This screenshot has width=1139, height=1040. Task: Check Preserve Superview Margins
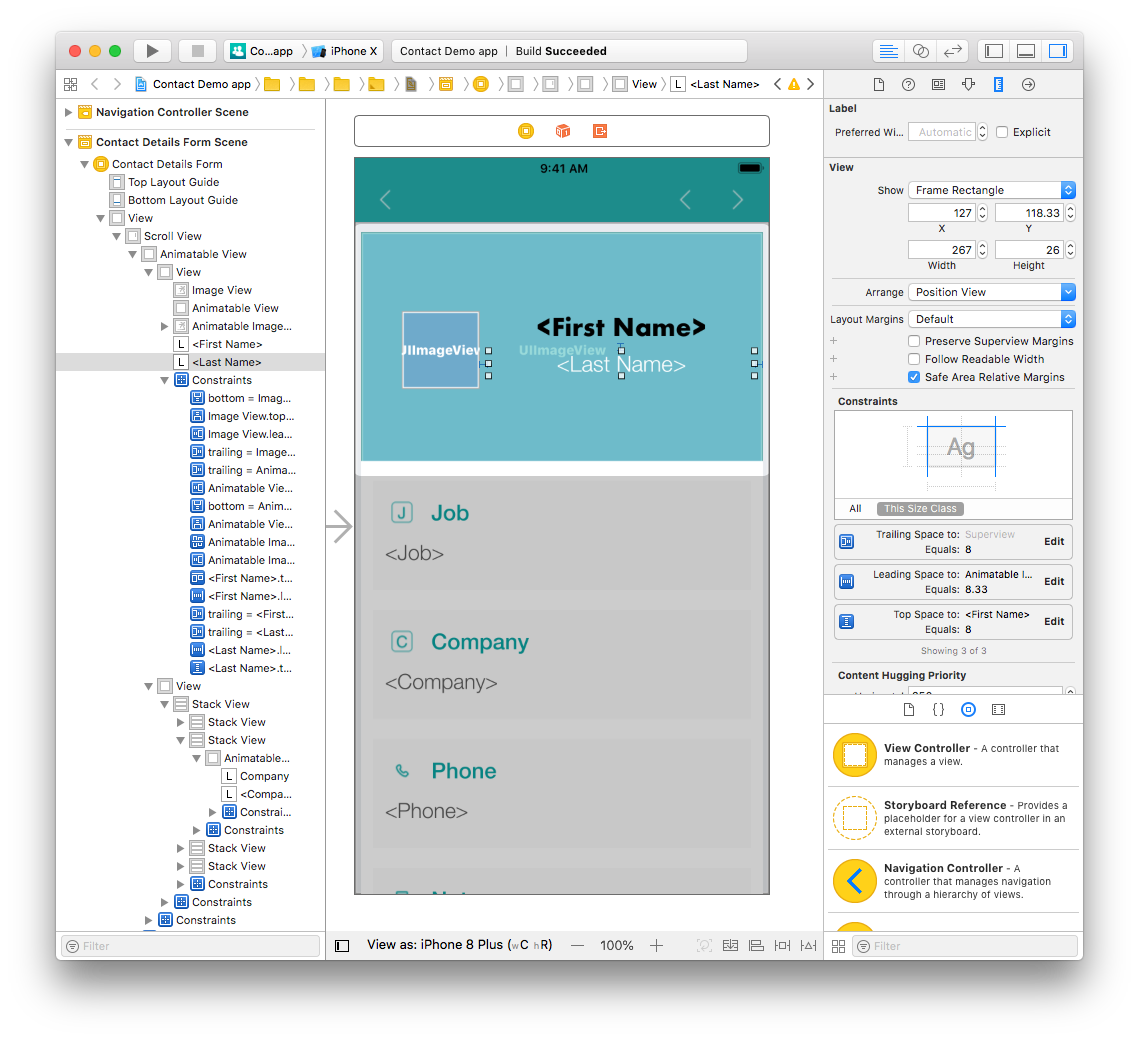pos(914,341)
